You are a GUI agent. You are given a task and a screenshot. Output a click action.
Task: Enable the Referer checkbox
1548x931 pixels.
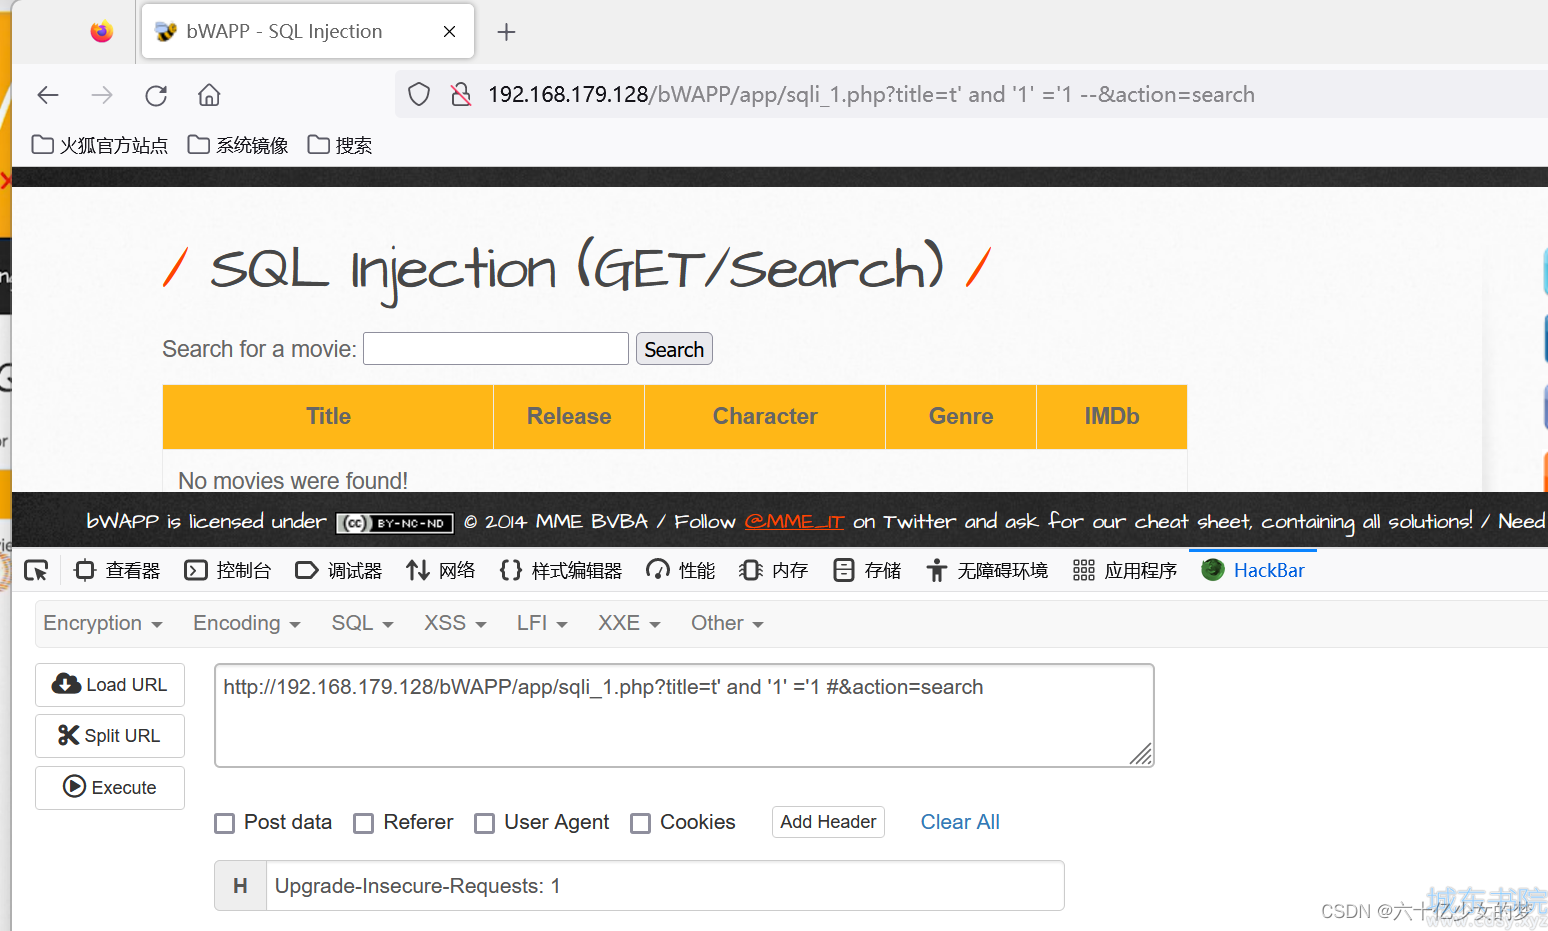(x=364, y=823)
